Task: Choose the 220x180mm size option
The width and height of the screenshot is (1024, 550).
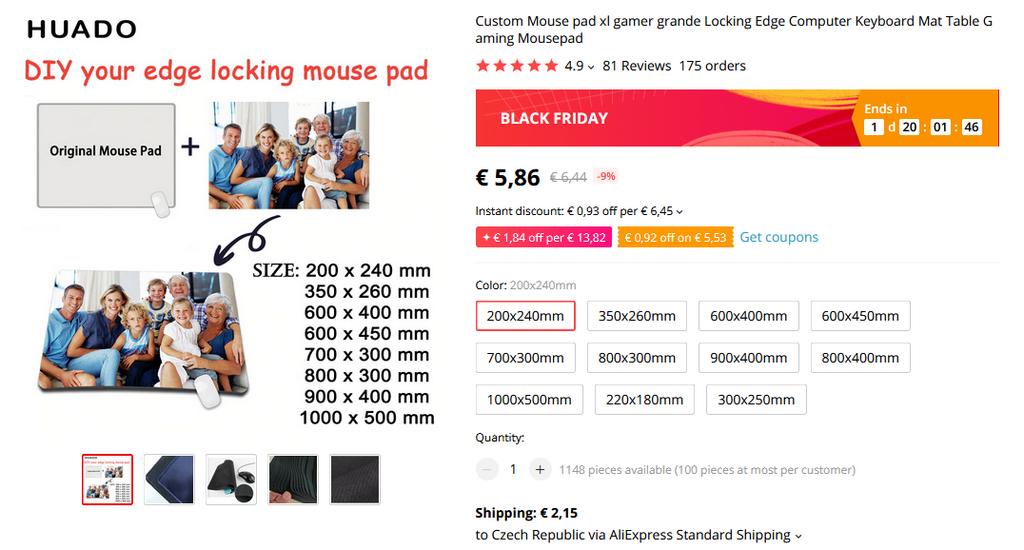Action: coord(645,399)
